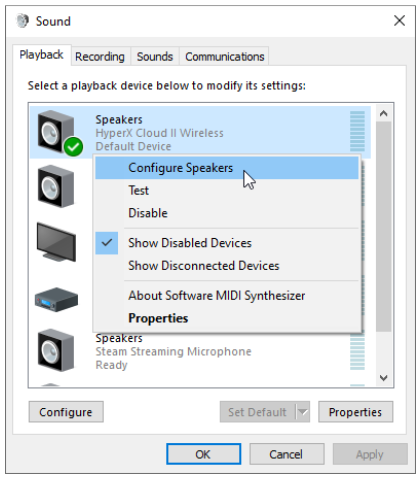Click the device list scroll up arrow
Screen dimensions: 419x479
(383, 114)
